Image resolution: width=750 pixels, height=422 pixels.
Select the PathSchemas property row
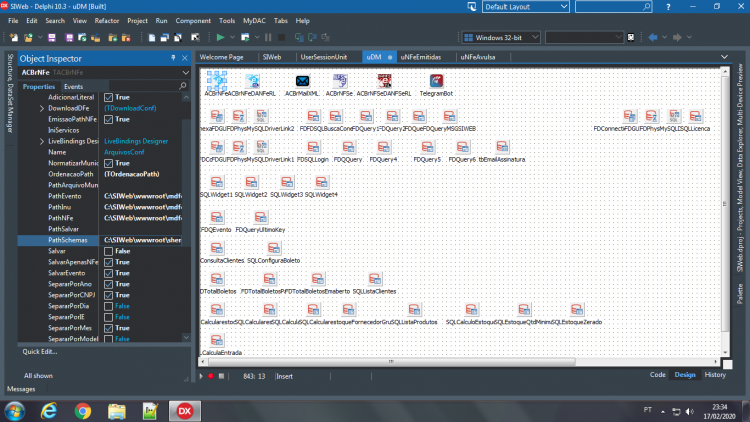(x=99, y=240)
